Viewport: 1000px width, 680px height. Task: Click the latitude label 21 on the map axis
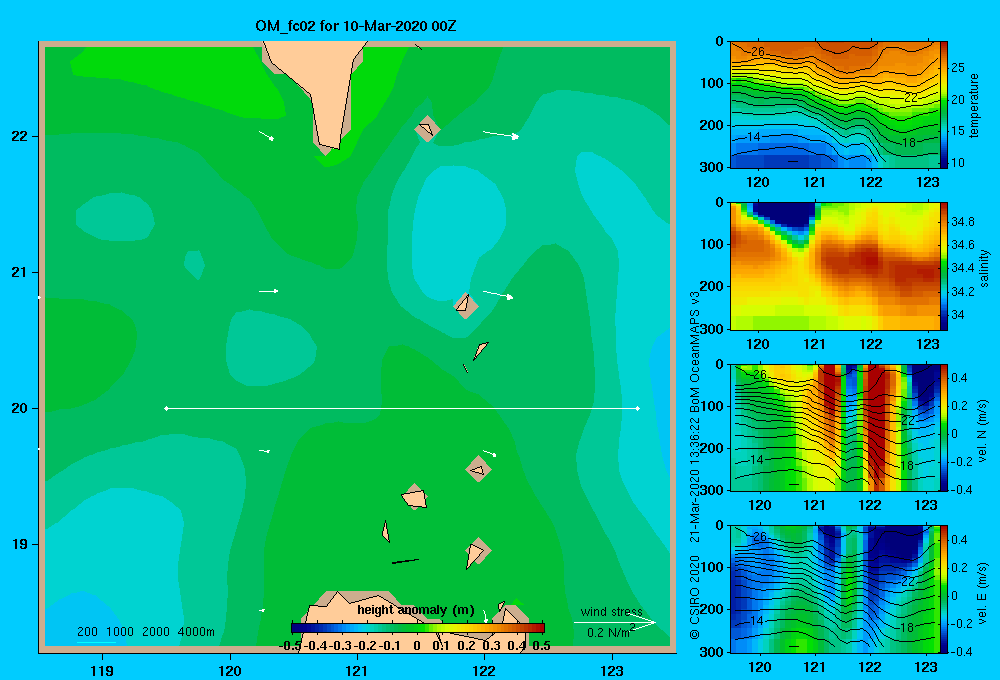(20, 272)
